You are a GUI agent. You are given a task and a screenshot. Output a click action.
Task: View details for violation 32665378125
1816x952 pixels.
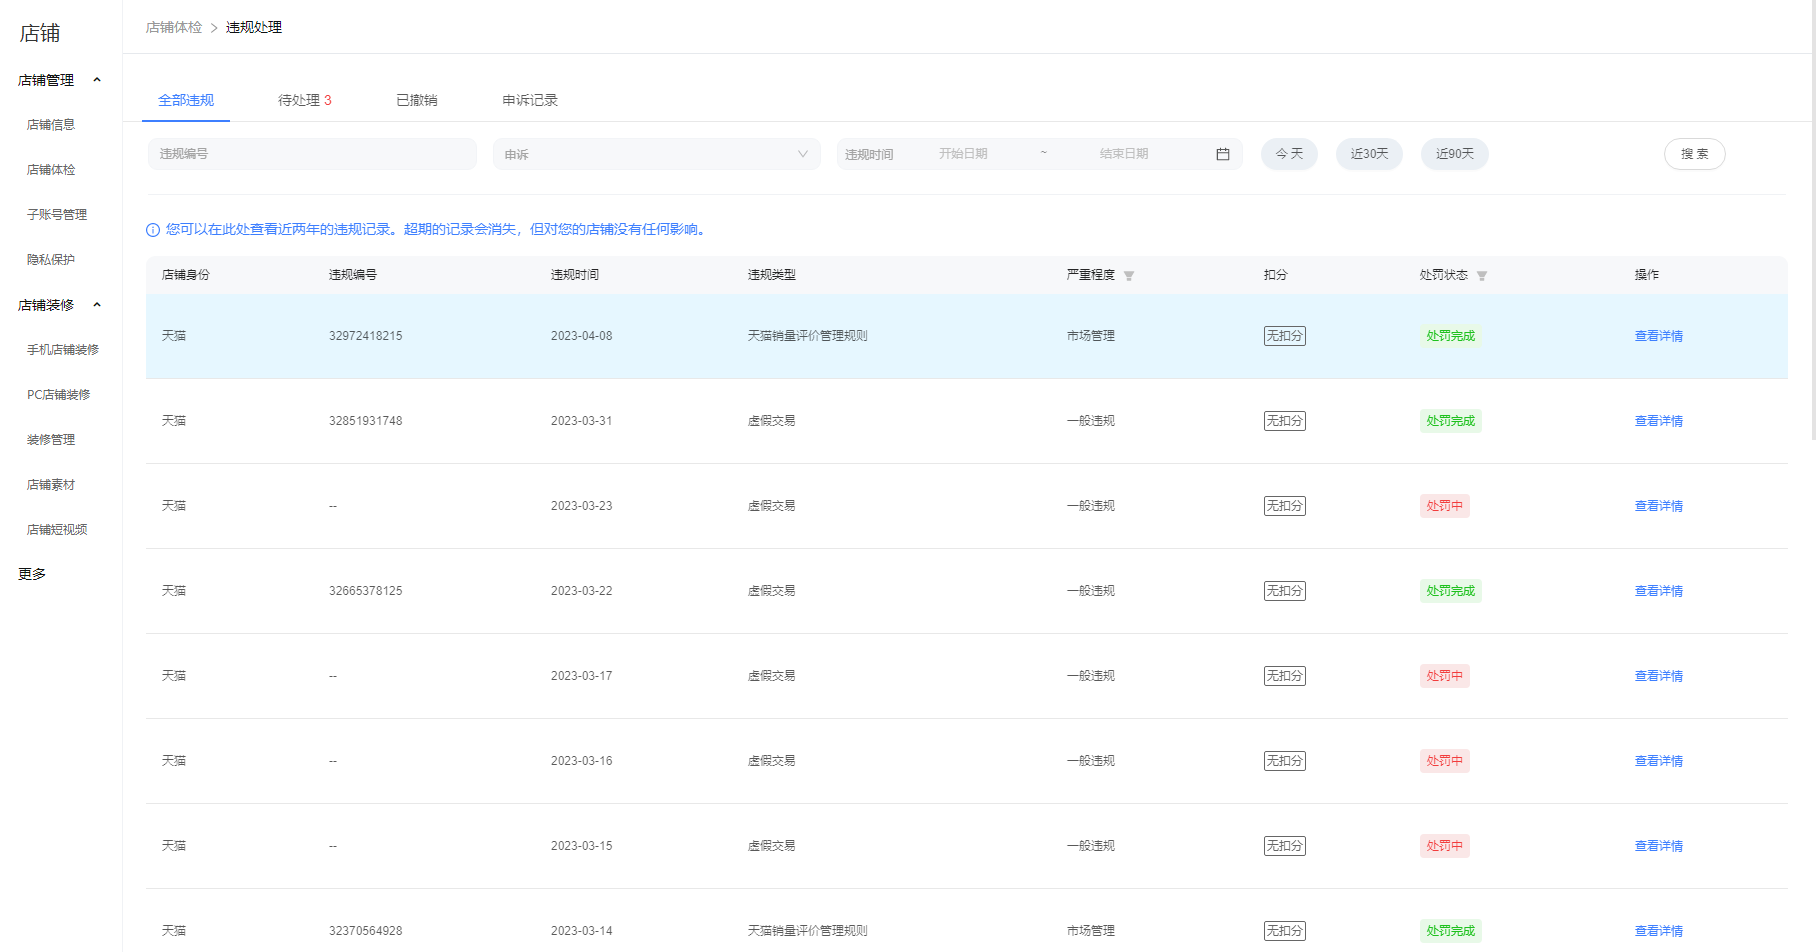coord(1659,591)
